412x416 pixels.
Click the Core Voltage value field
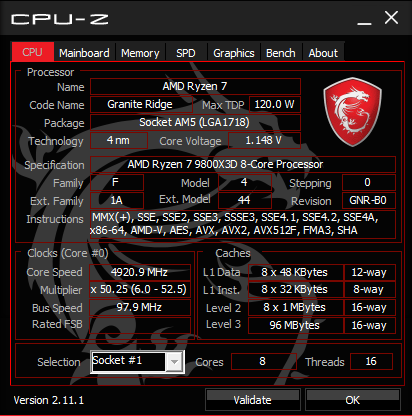tap(264, 140)
